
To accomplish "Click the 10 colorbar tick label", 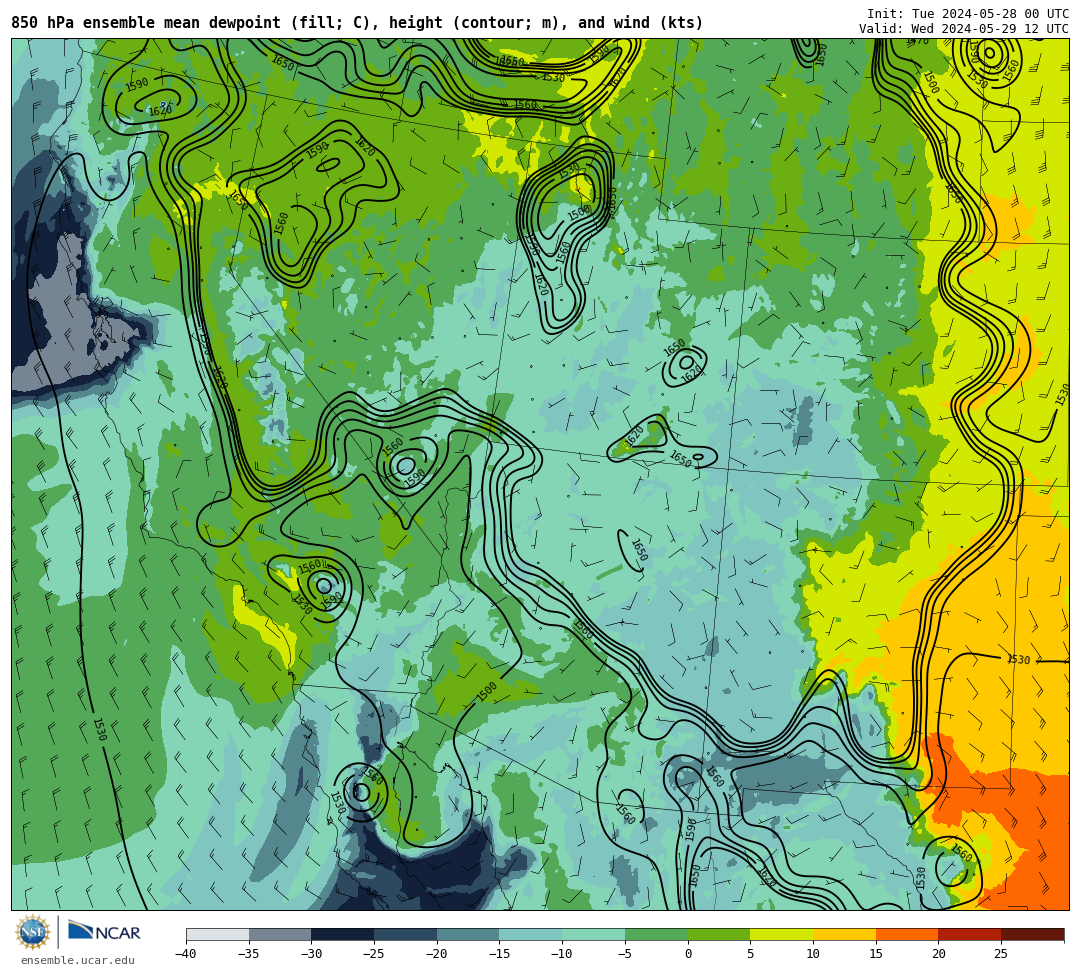I will click(813, 954).
